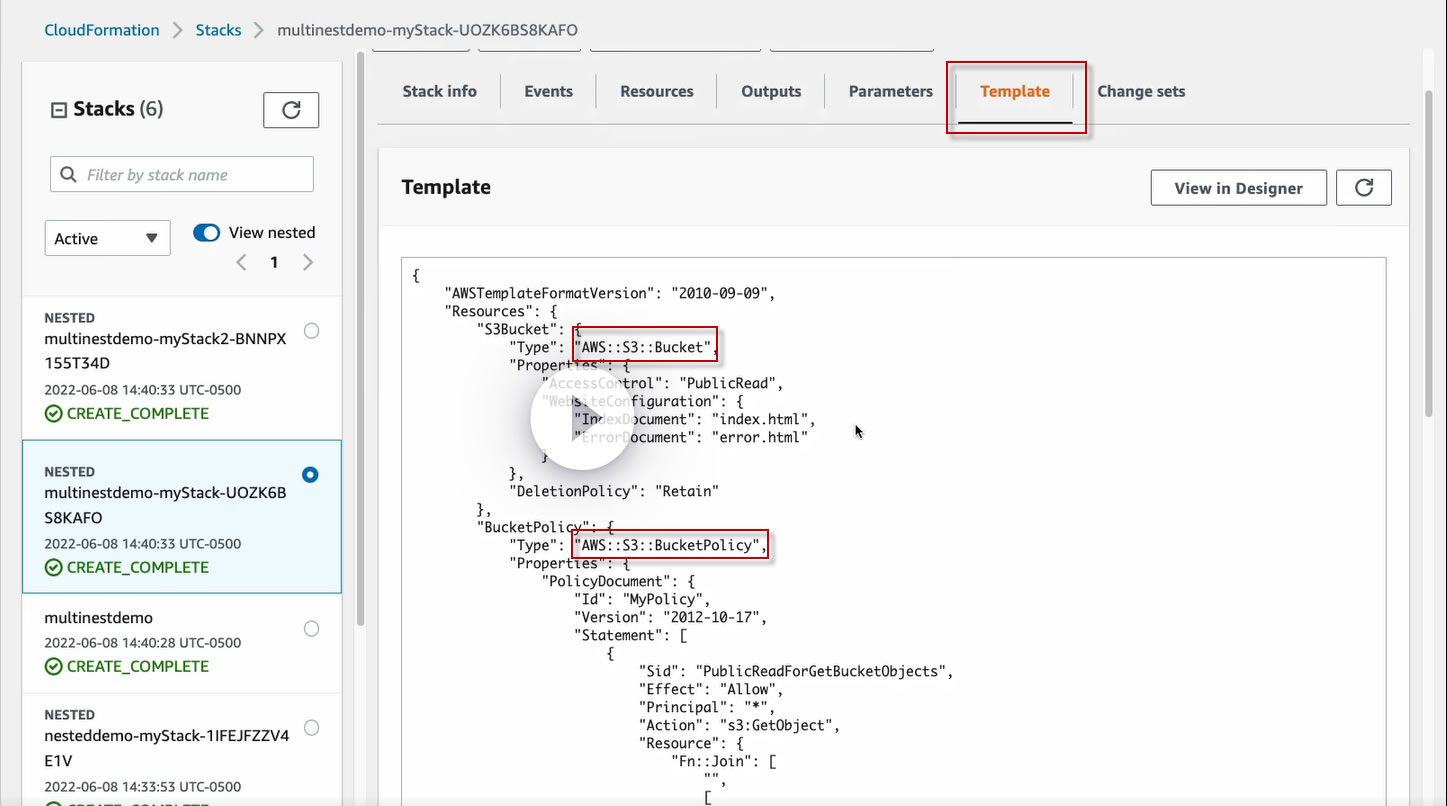Click the "Id": "MyPolicy" line

coord(642,599)
